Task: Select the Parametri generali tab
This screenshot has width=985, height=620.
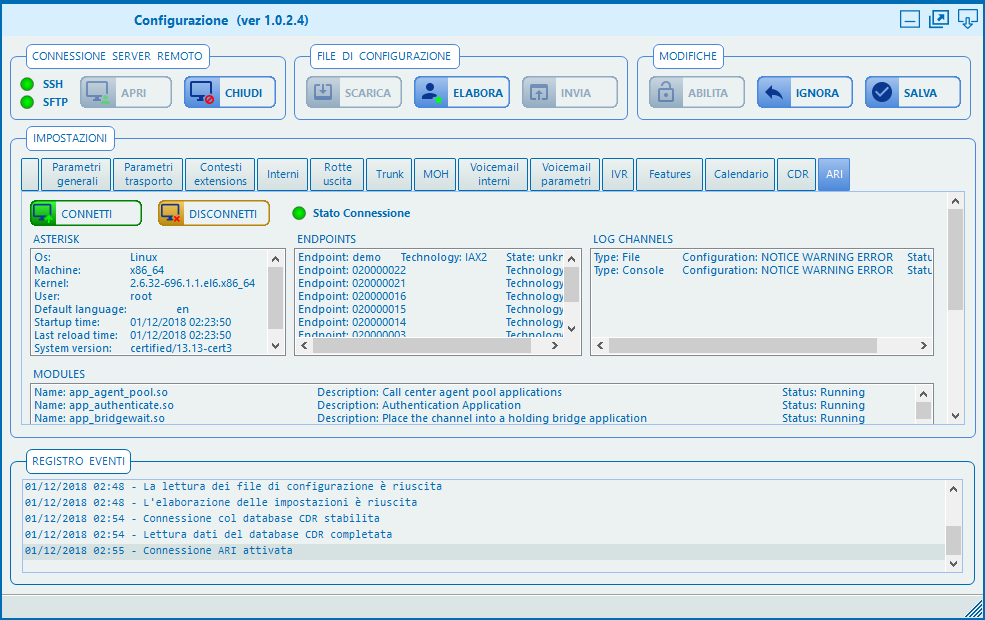Action: coord(76,174)
